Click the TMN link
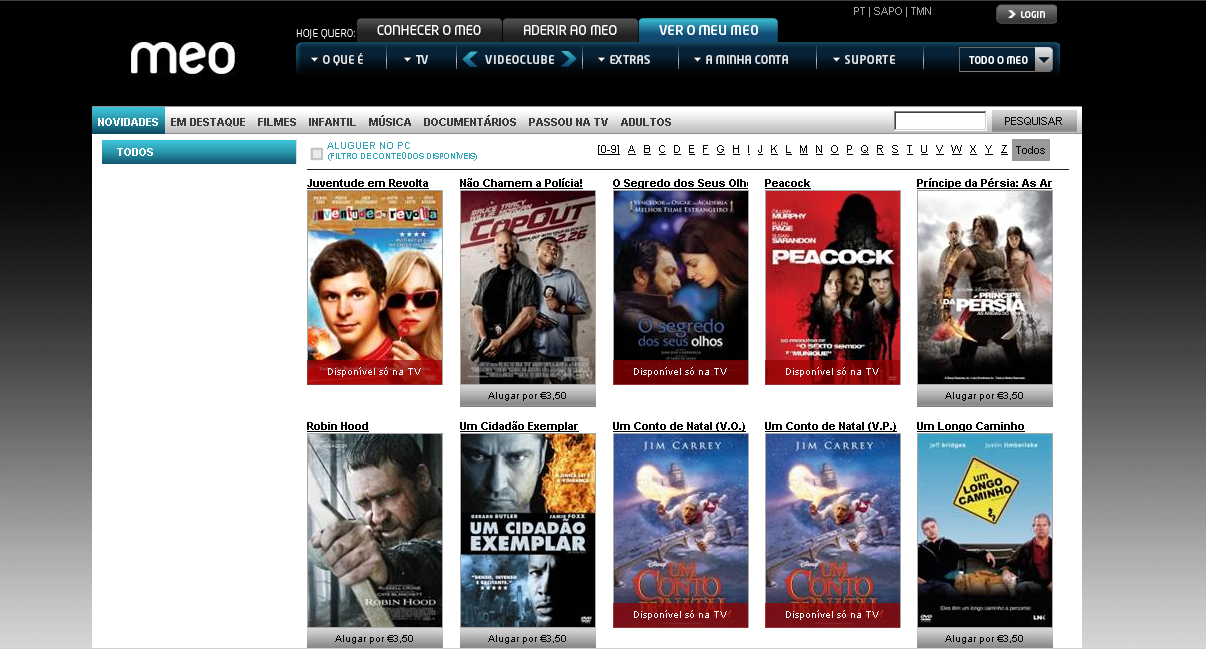Screen dimensions: 1206x649 coord(921,11)
